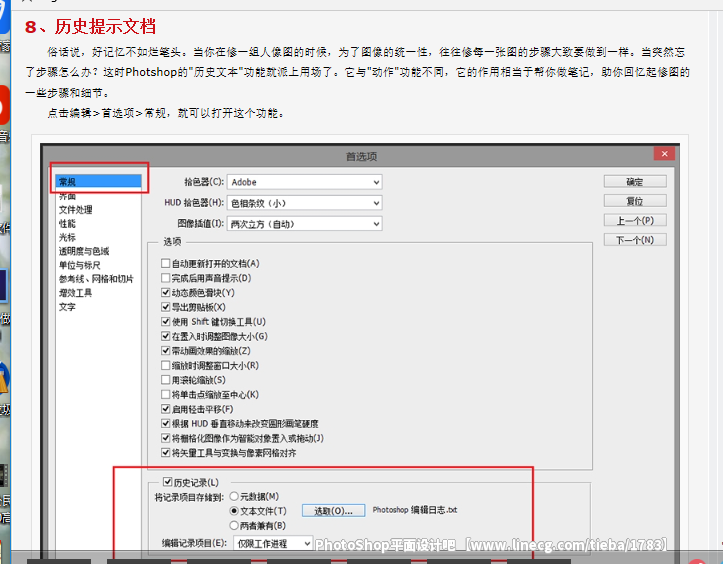Click the 复位 button

[x=635, y=201]
